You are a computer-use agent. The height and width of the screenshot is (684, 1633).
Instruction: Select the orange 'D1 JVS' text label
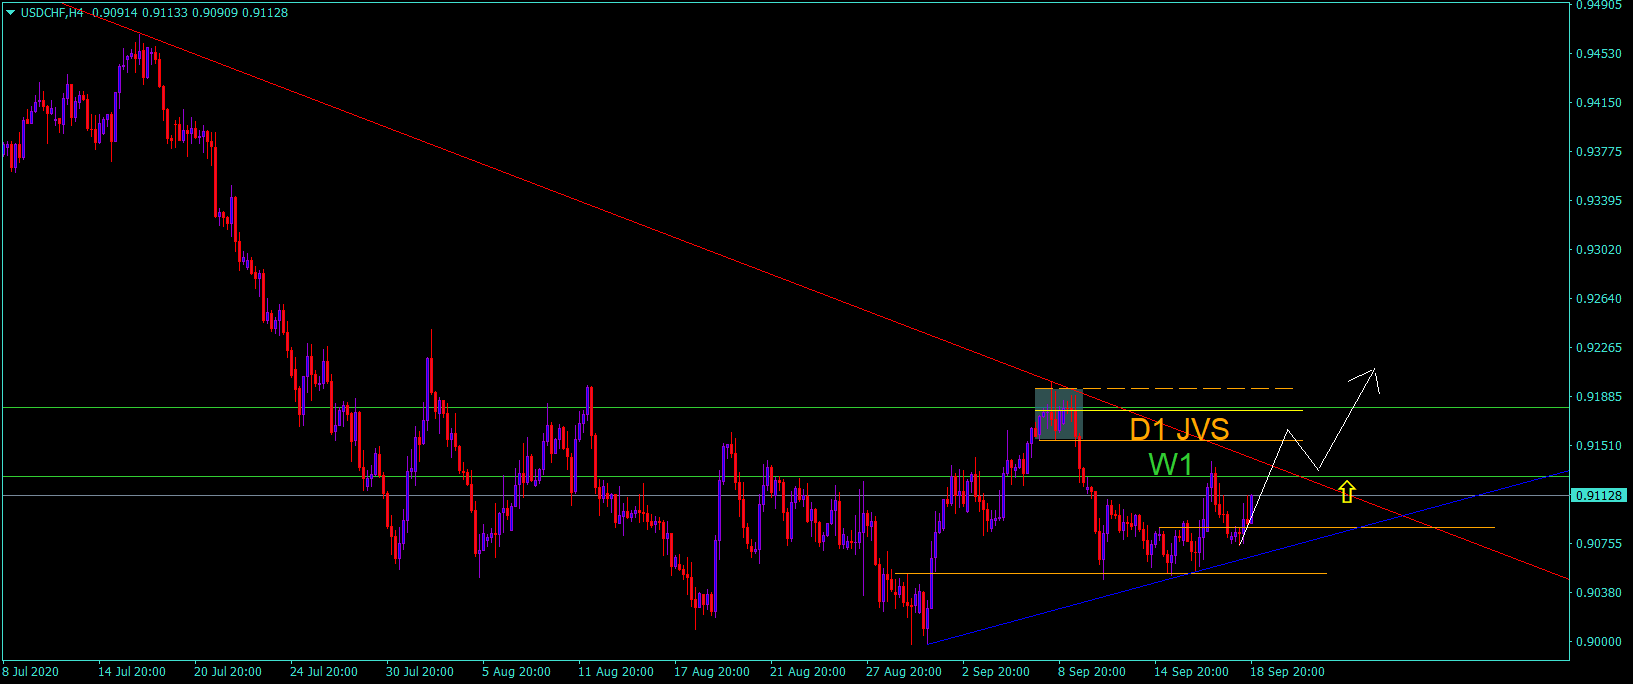pyautogui.click(x=1179, y=429)
